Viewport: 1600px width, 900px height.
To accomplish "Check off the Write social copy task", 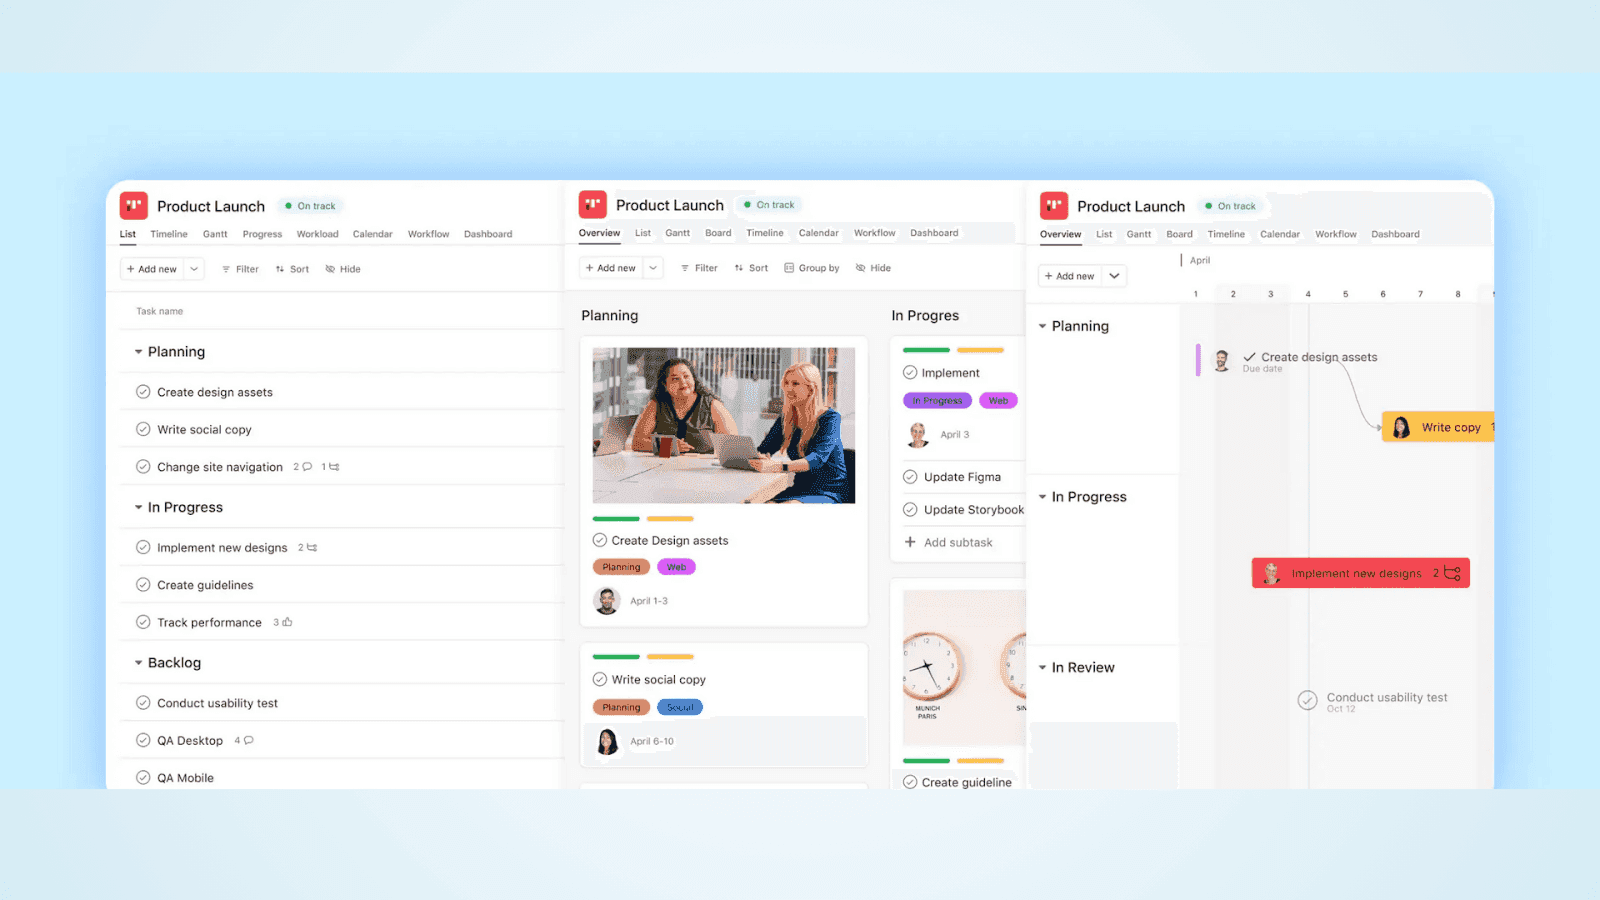I will tap(143, 428).
